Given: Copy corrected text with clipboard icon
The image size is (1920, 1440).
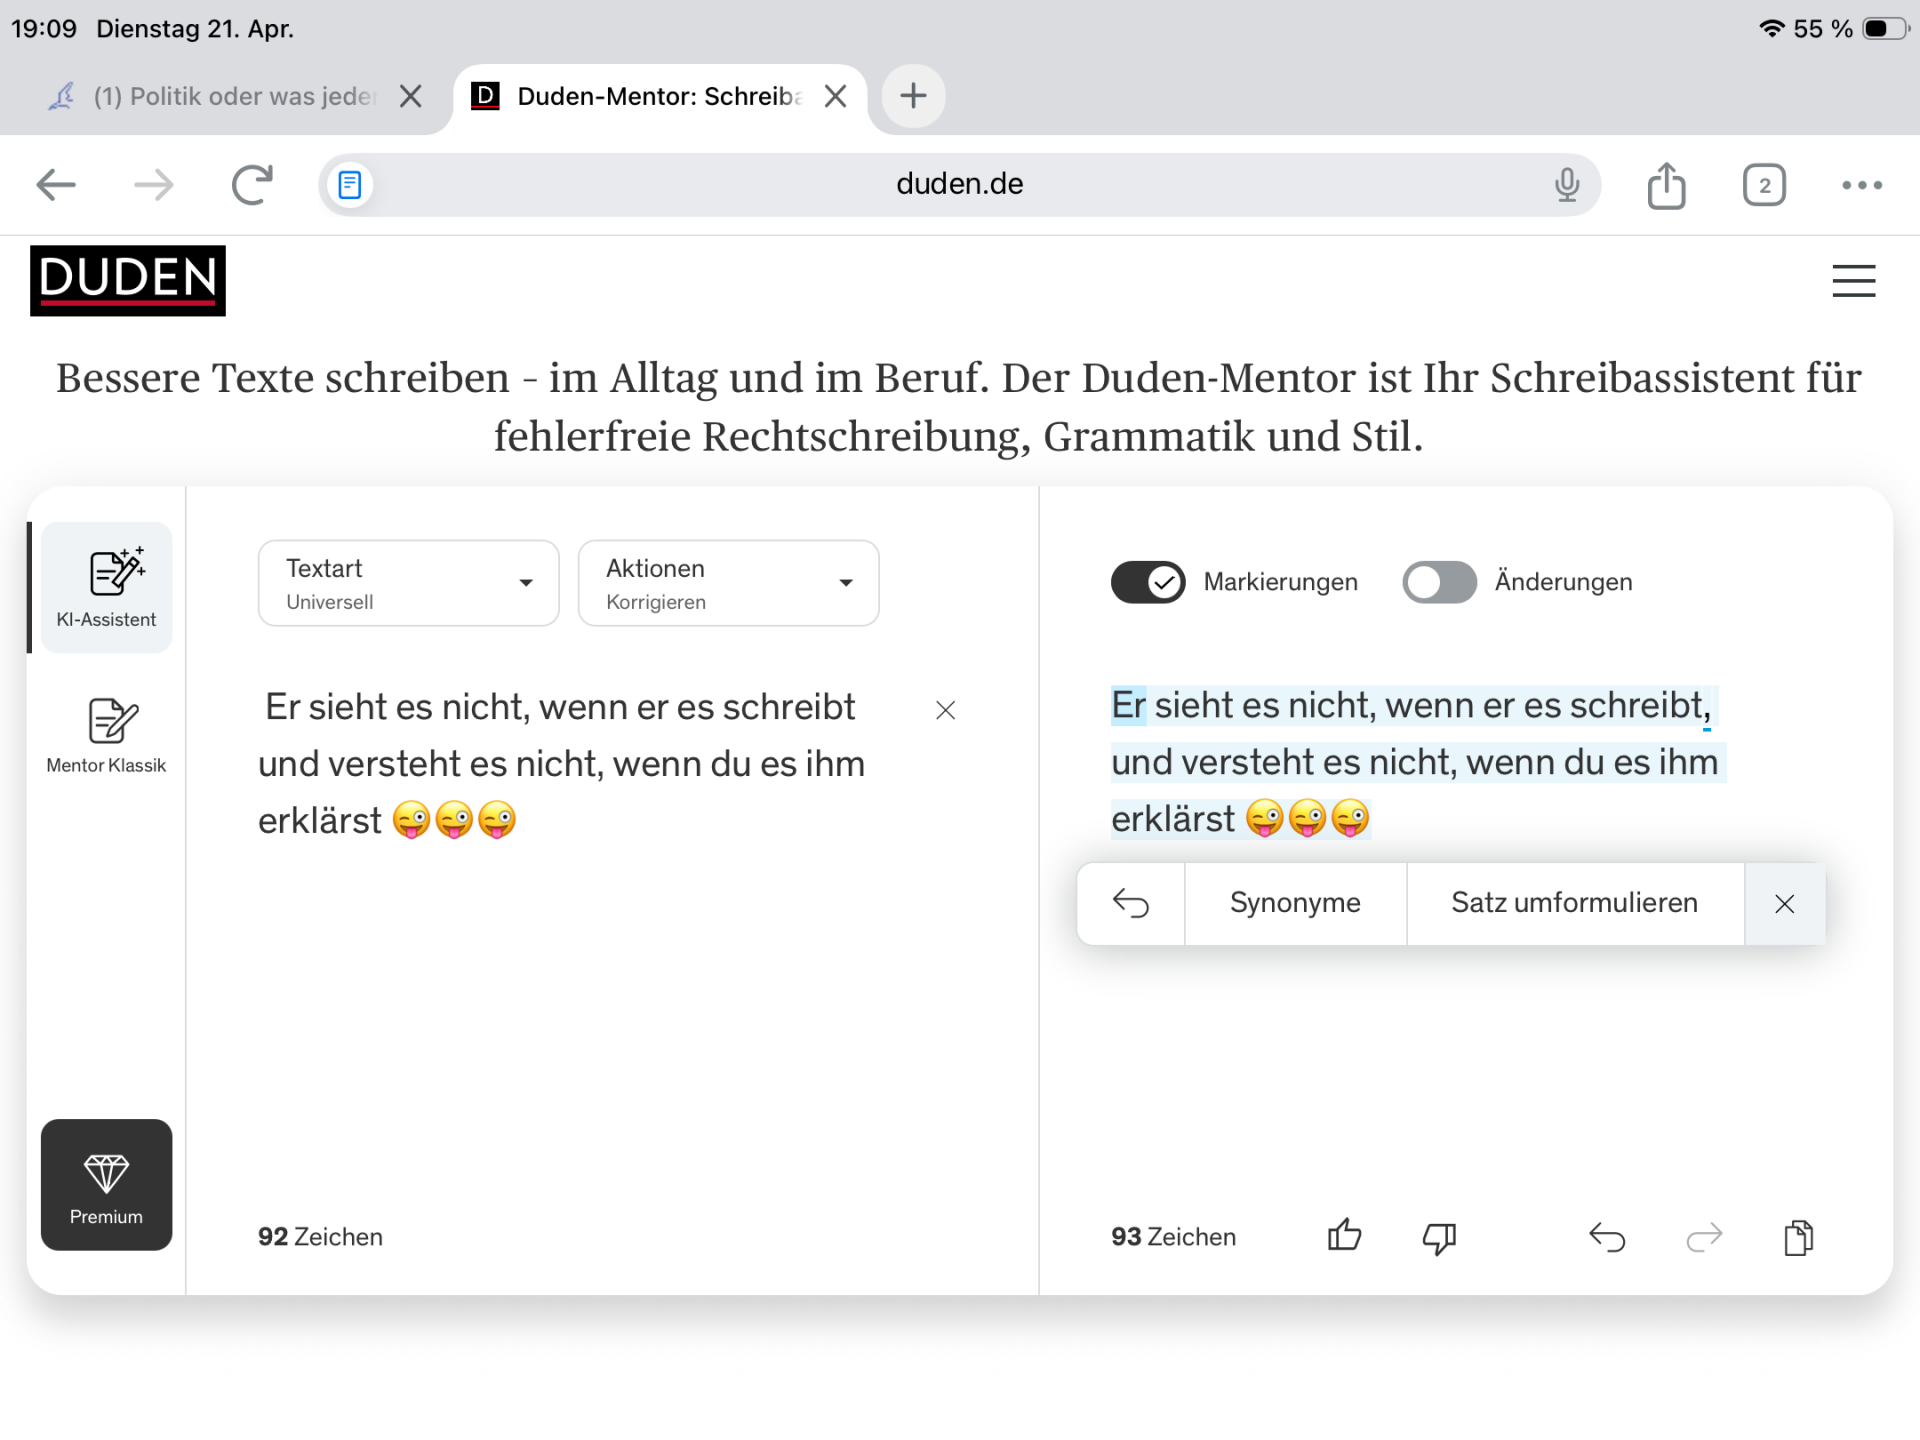Looking at the screenshot, I should 1798,1238.
